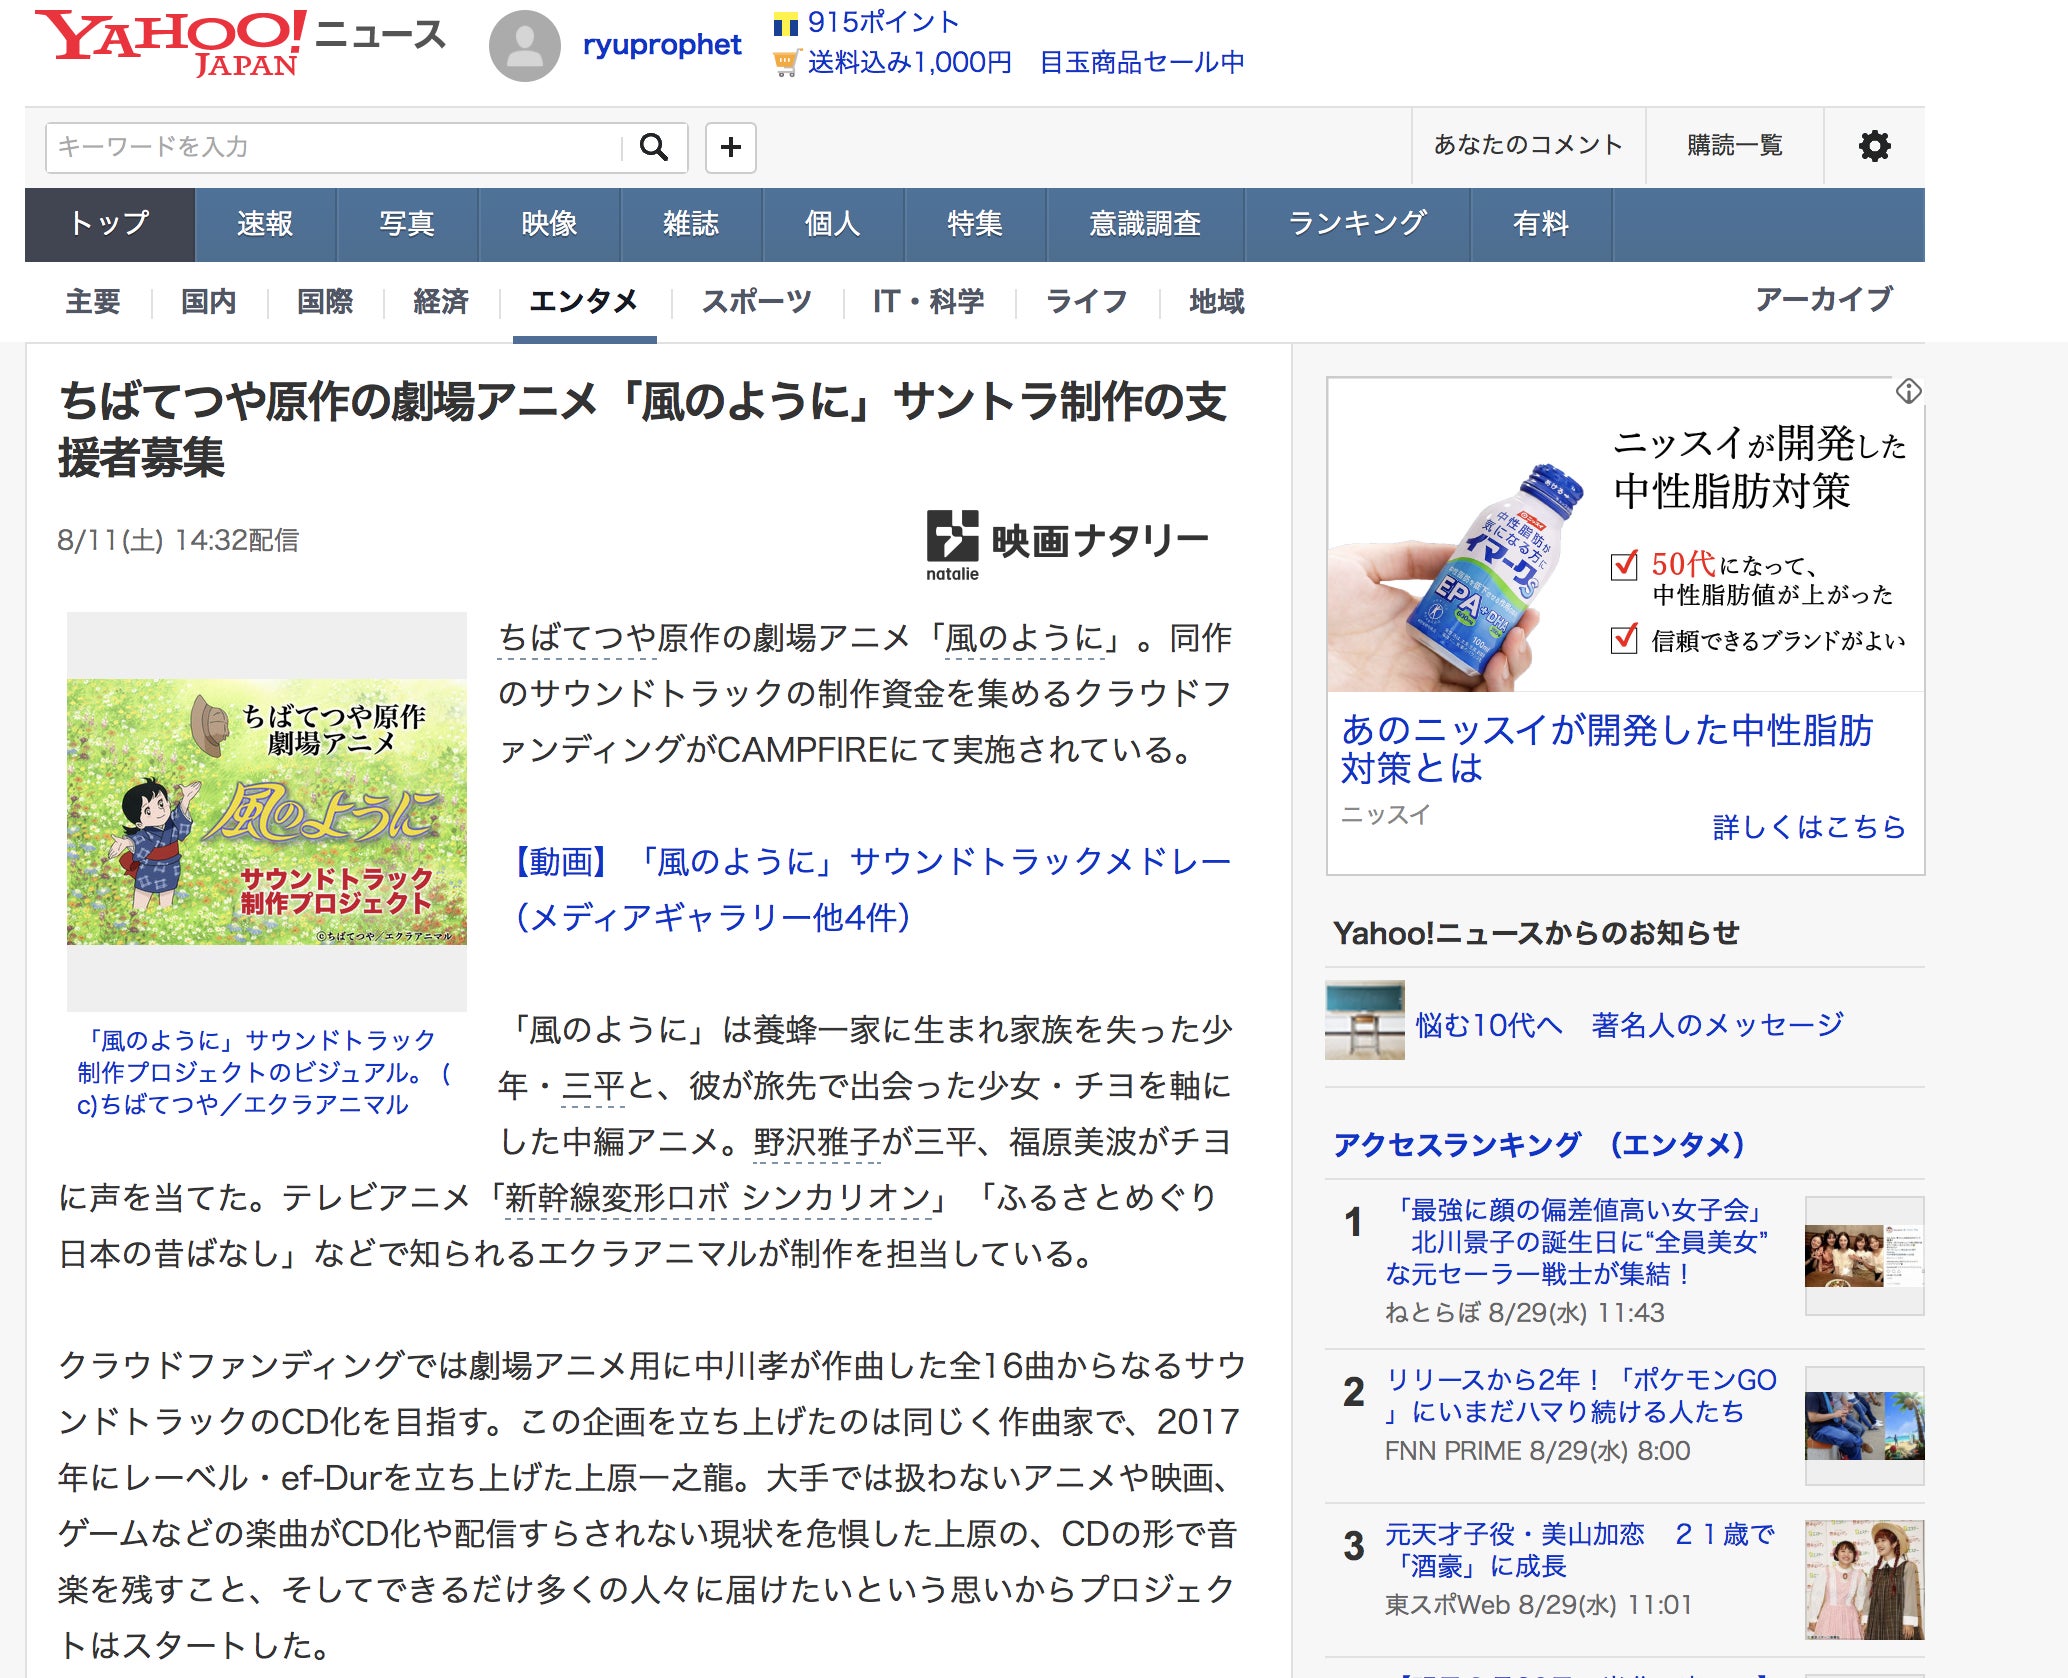Click the user profile avatar icon
The width and height of the screenshot is (2068, 1678).
click(x=524, y=47)
